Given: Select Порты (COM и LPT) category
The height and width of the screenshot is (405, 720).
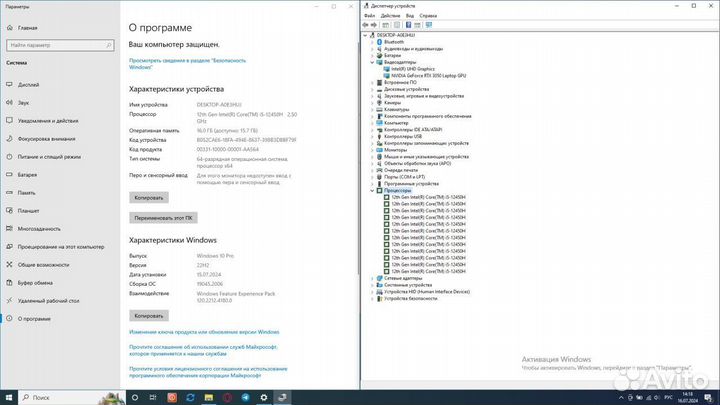Looking at the screenshot, I should [x=404, y=177].
